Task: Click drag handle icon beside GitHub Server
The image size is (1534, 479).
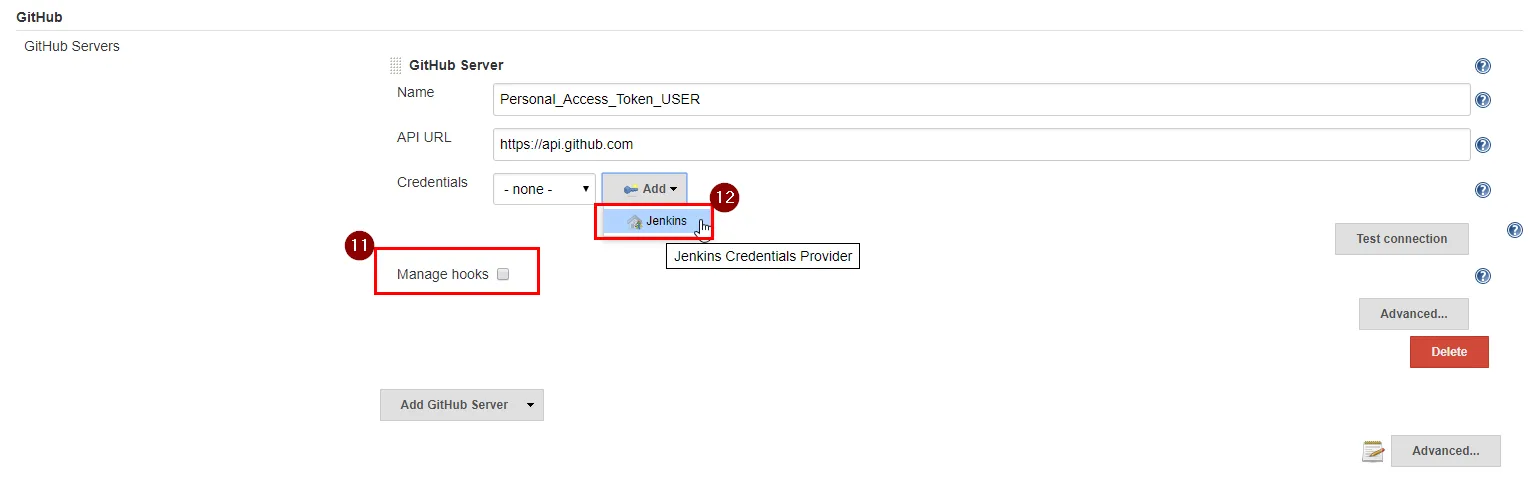Action: tap(396, 66)
